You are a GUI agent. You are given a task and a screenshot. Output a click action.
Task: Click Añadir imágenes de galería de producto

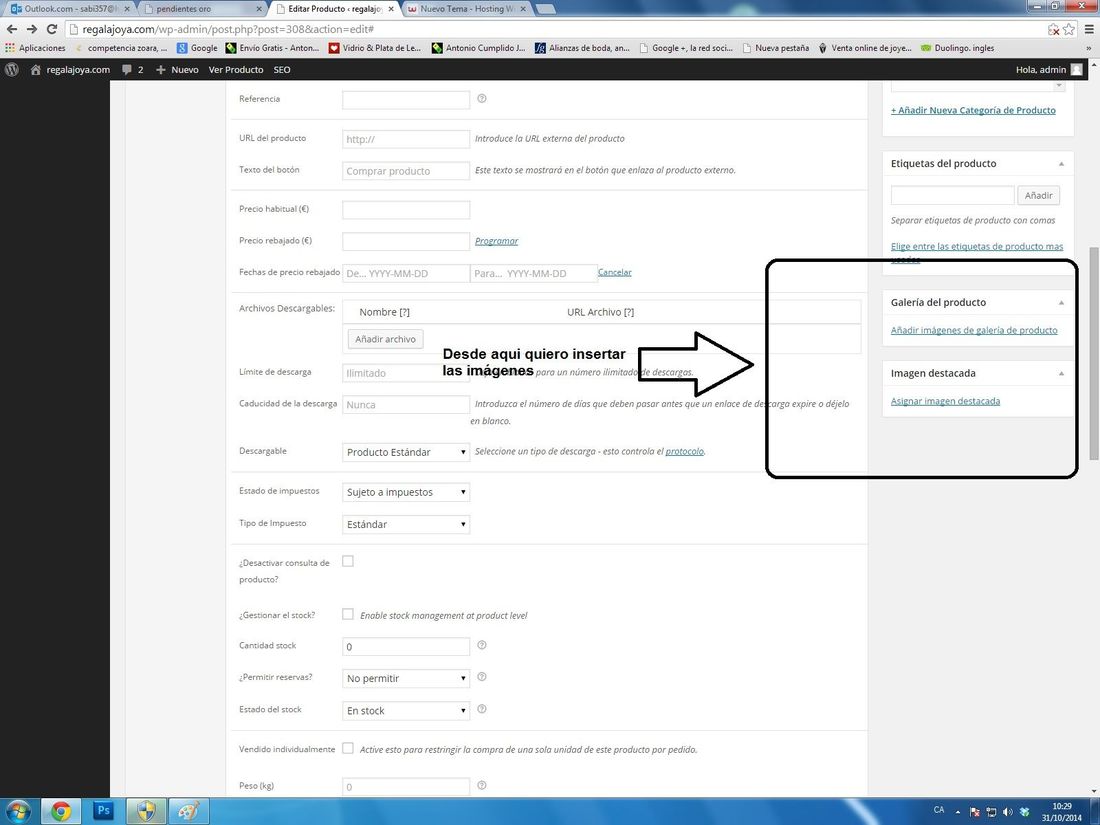click(x=974, y=330)
